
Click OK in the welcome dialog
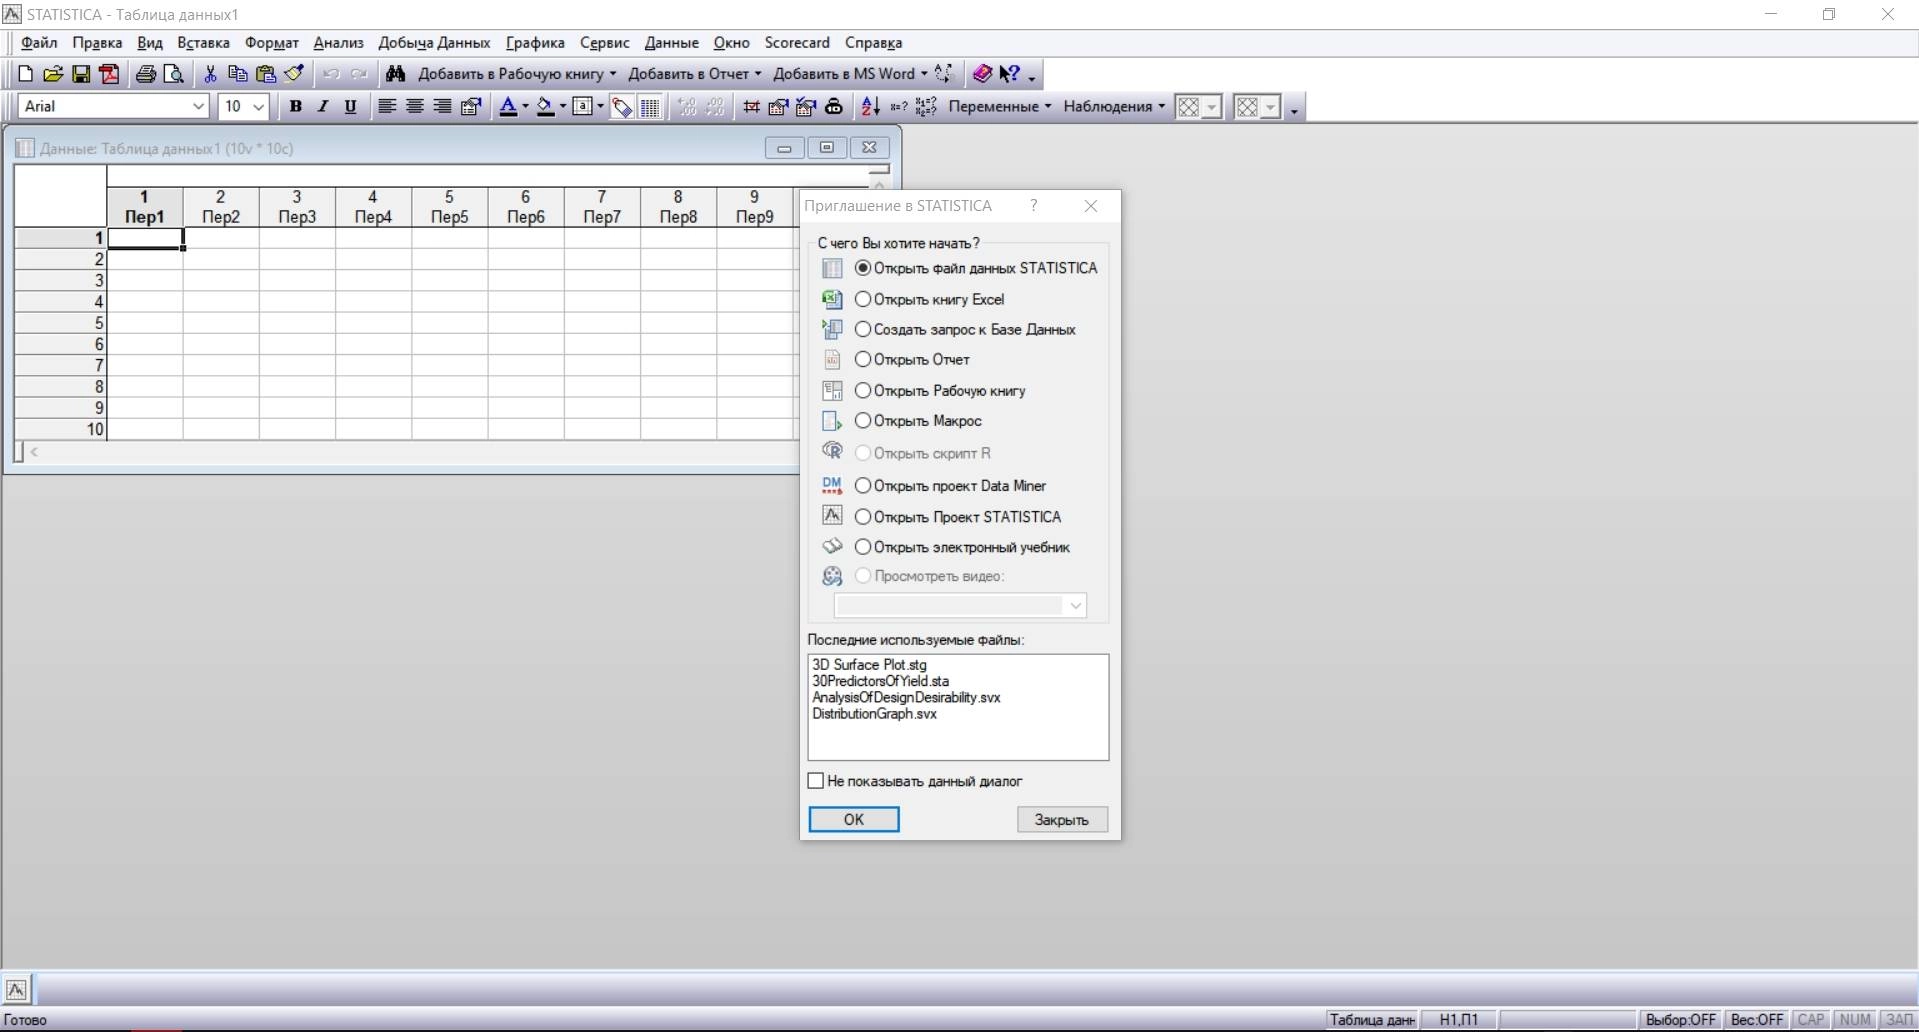tap(853, 820)
